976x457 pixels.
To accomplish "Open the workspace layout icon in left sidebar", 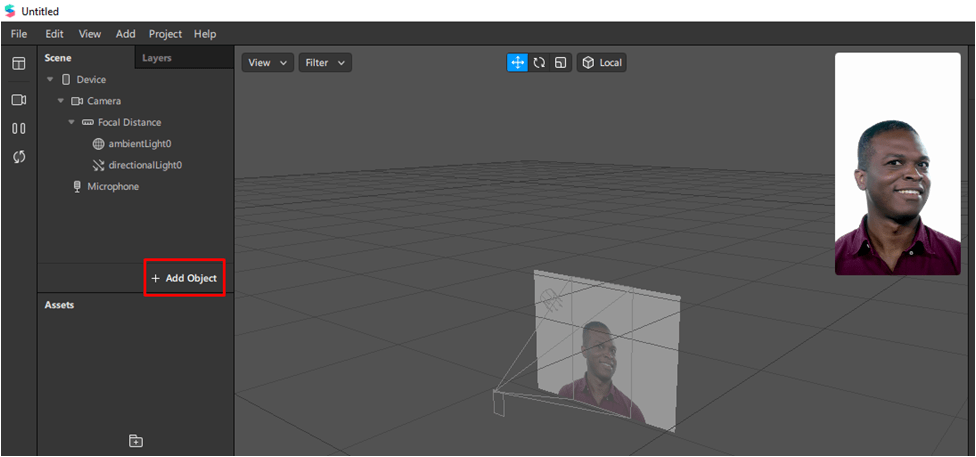I will point(18,64).
